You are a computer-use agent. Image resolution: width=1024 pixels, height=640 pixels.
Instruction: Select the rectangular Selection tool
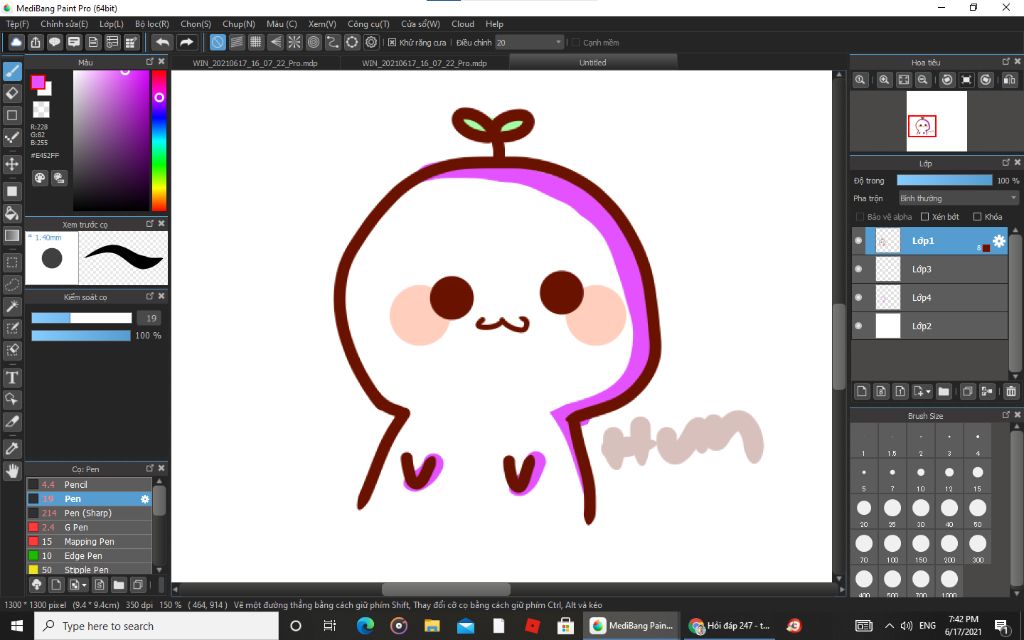(12, 263)
